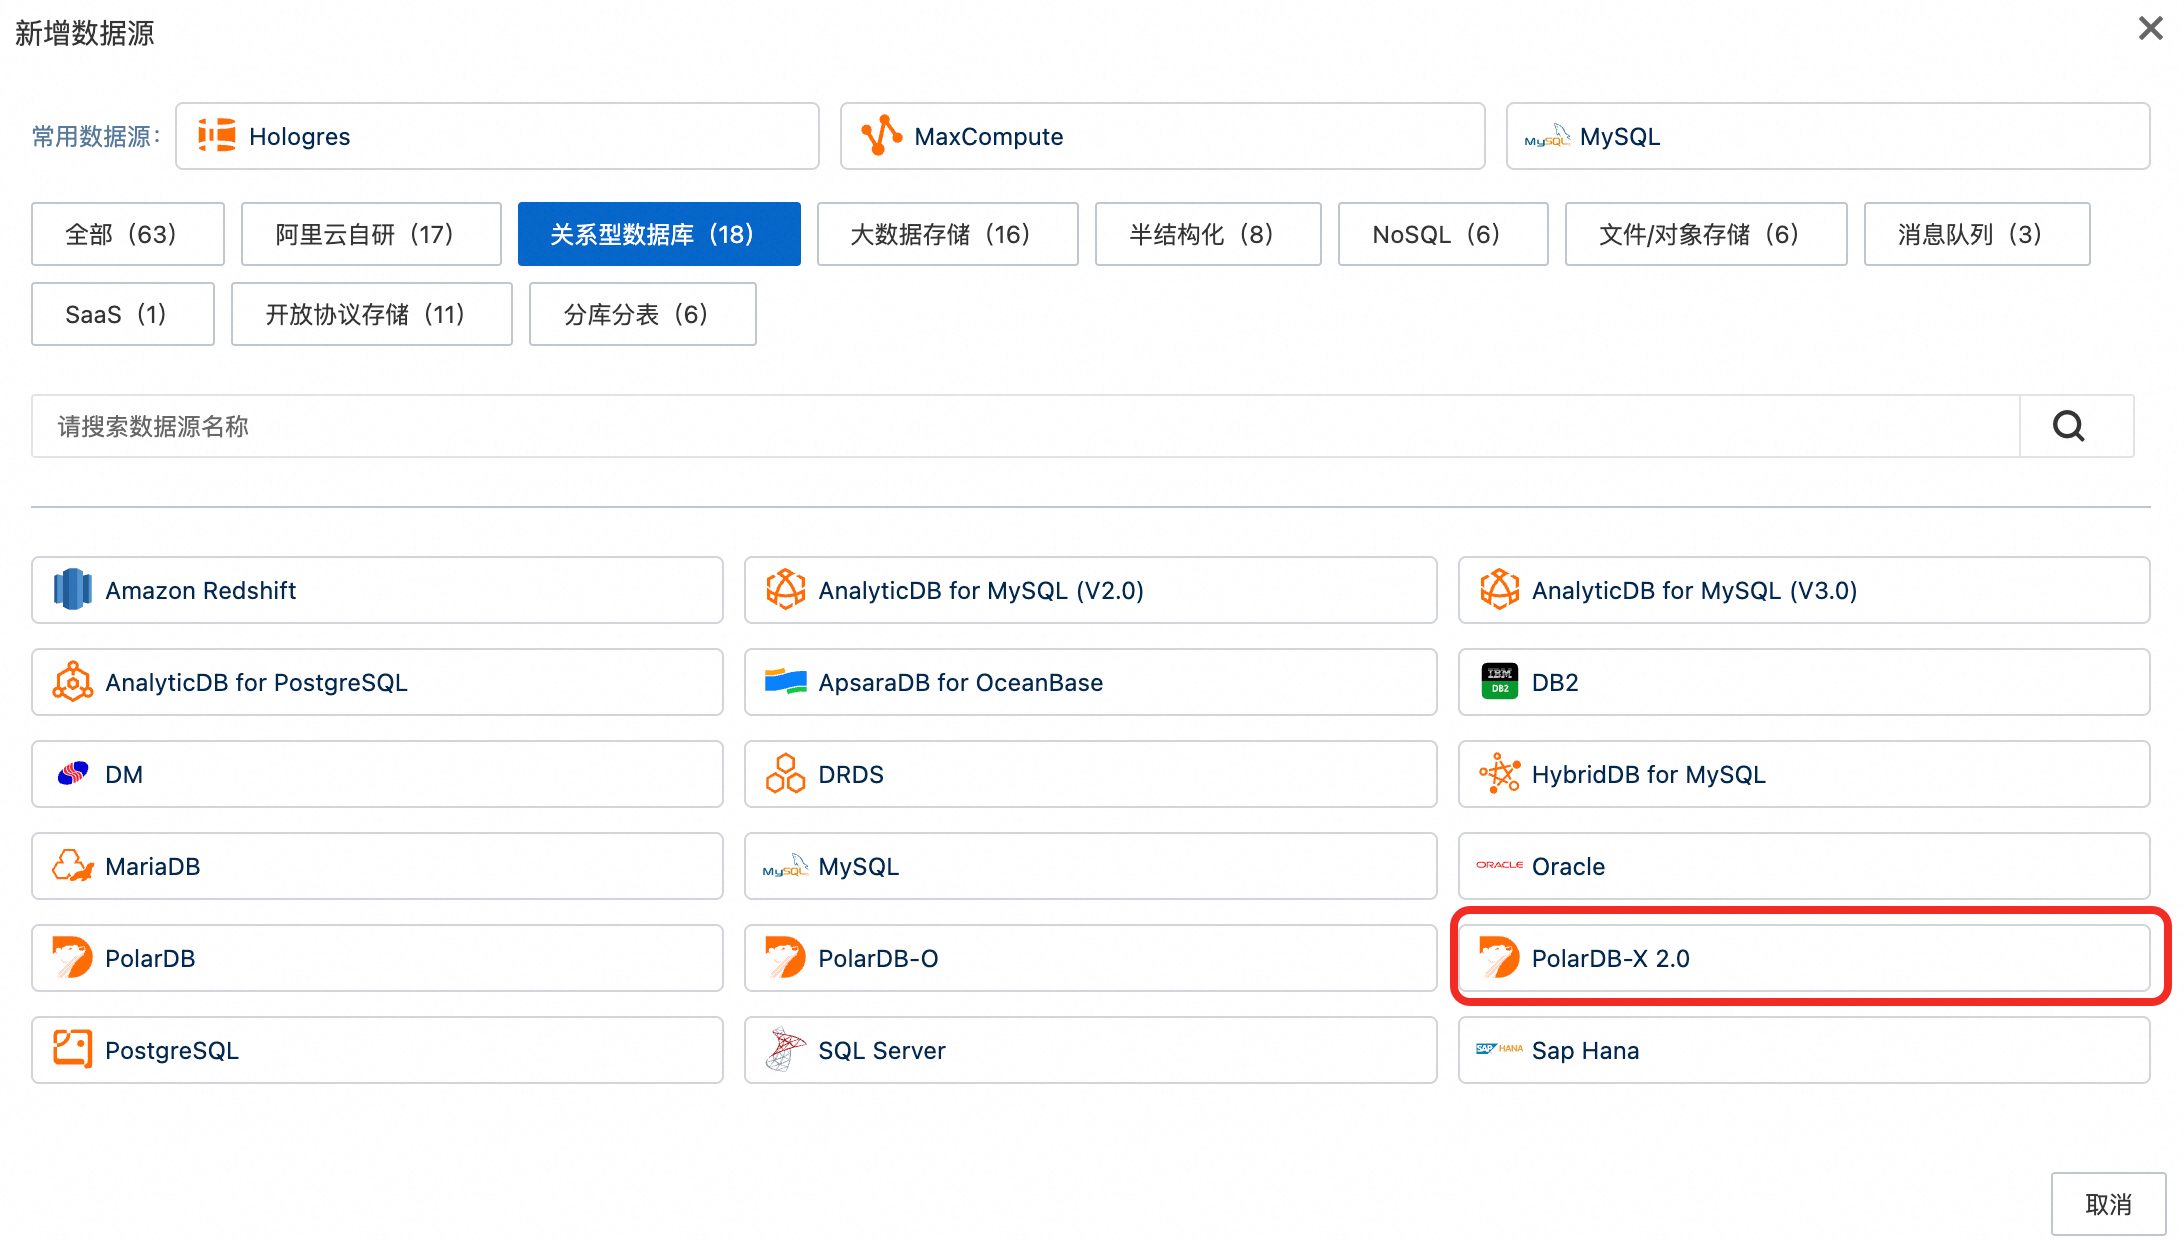
Task: Close the 新增数据源 dialog
Action: click(2150, 28)
